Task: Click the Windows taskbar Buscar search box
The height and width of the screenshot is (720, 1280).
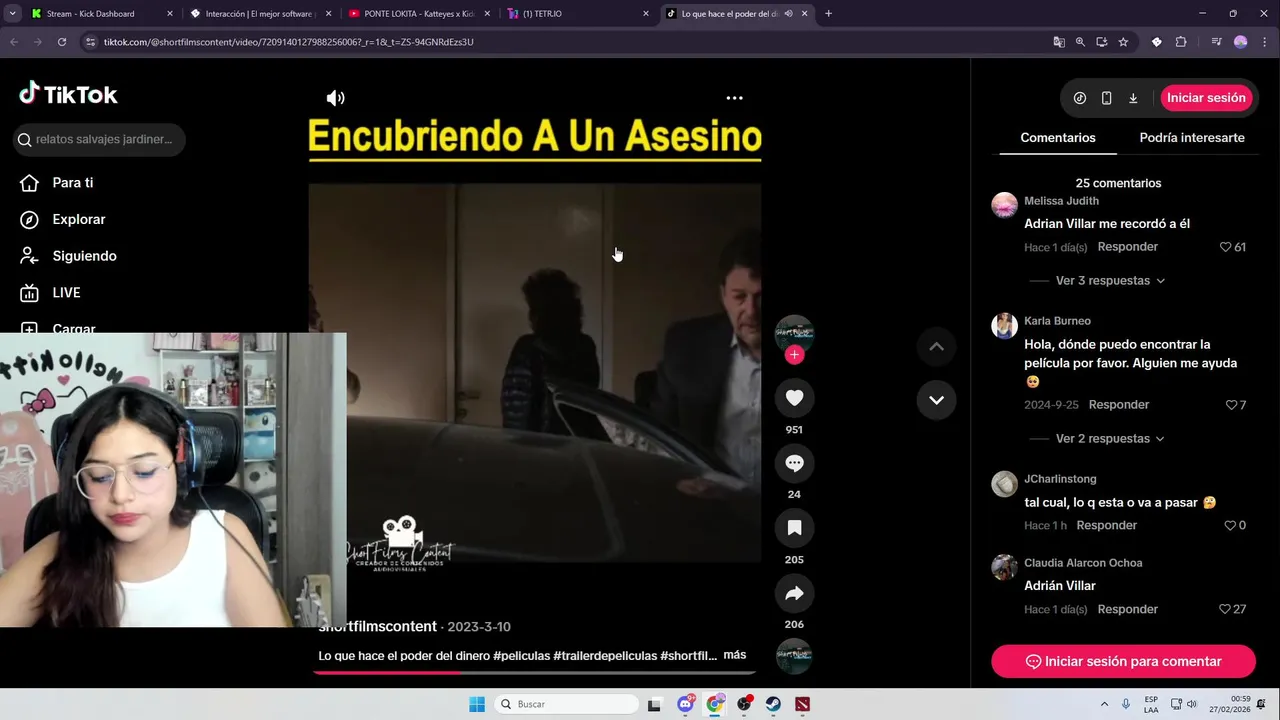Action: click(567, 704)
